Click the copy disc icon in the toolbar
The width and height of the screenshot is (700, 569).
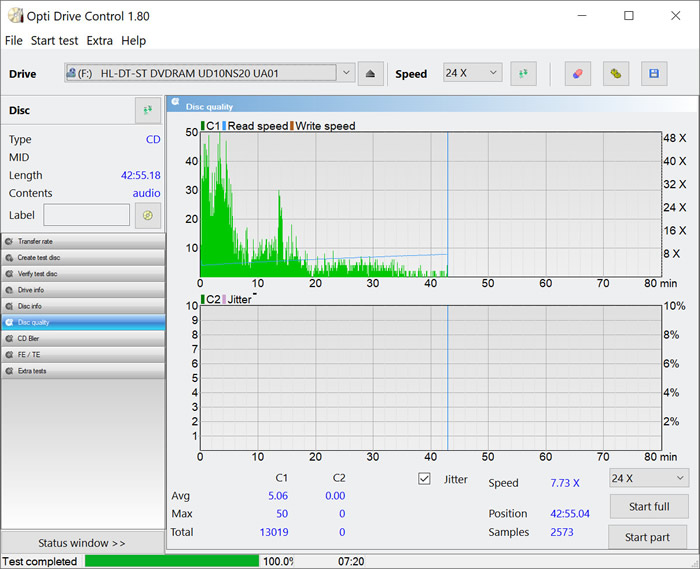click(616, 74)
